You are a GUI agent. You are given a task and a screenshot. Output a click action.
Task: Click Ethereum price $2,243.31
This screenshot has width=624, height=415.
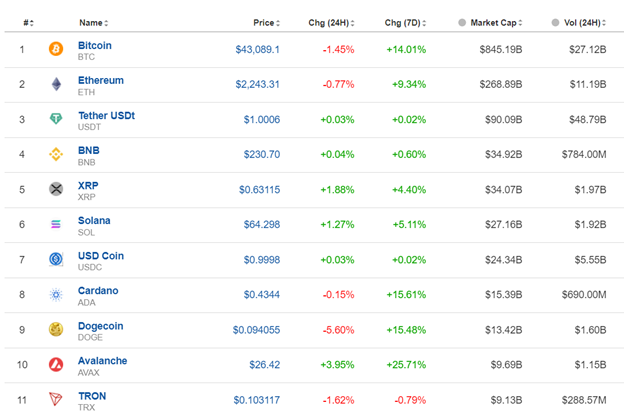(x=257, y=84)
